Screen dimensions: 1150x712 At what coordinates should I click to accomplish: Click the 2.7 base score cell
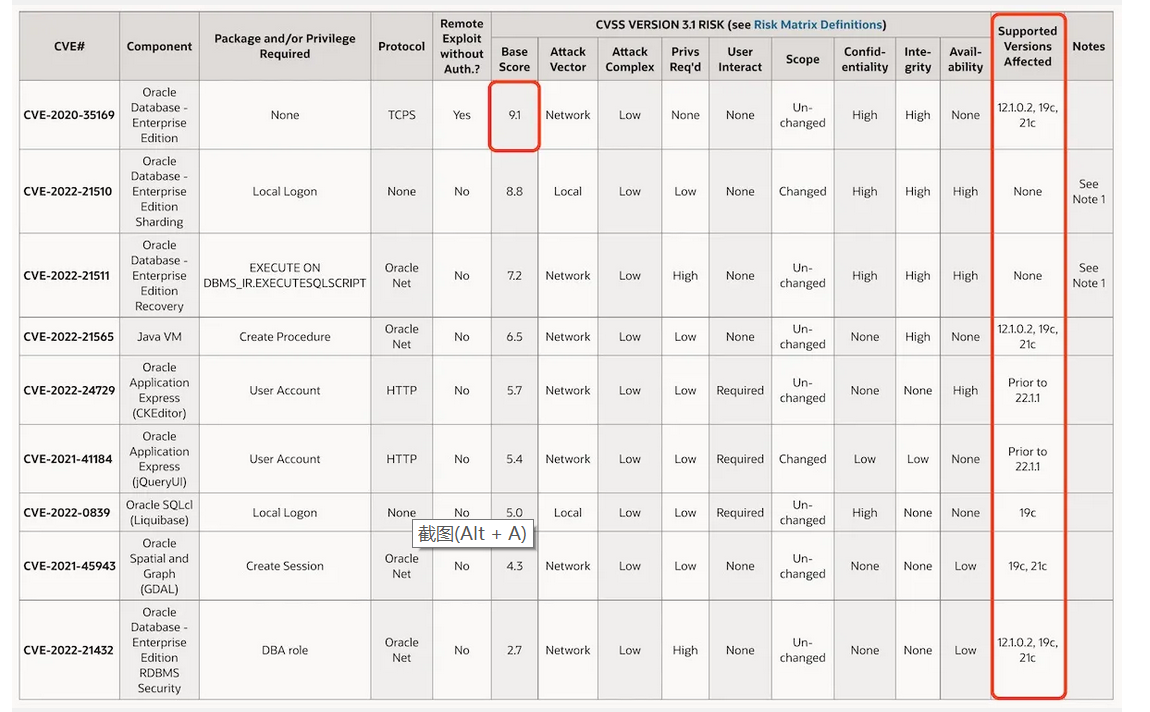coord(514,650)
